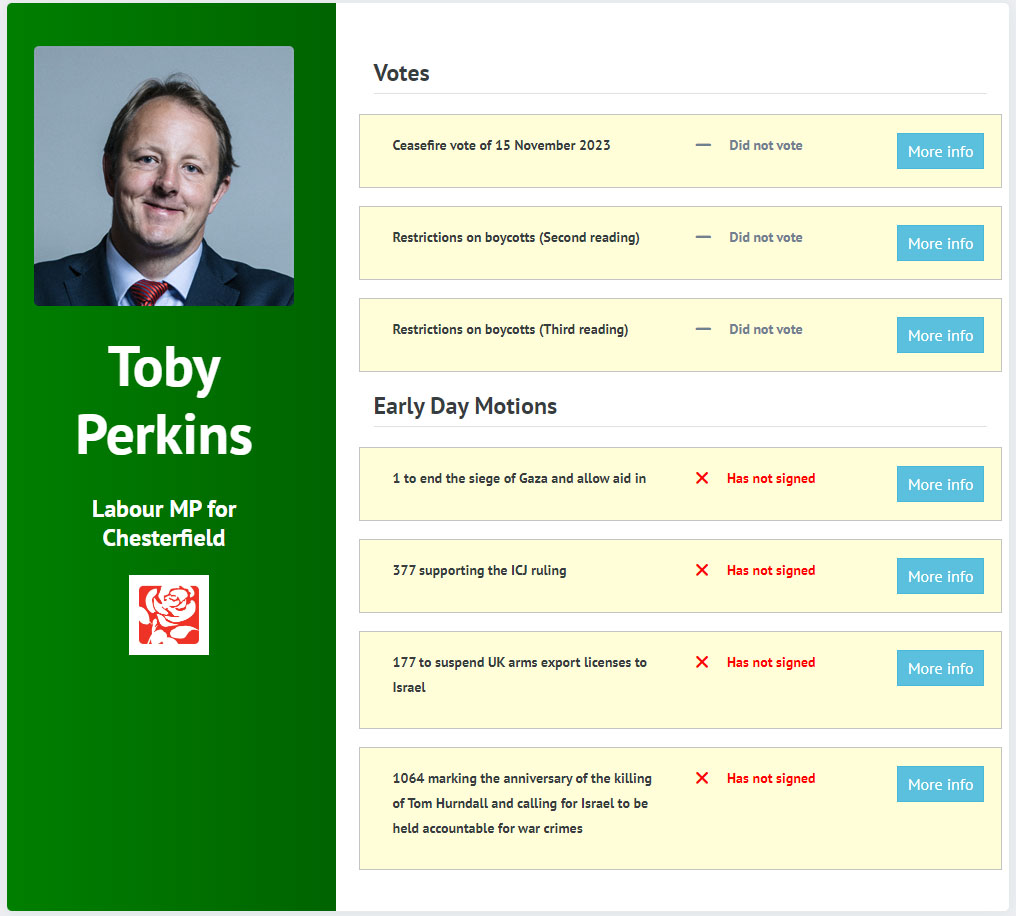Viewport: 1016px width, 916px height.
Task: Click dash icon beside boycotts Third reading
Action: (703, 329)
